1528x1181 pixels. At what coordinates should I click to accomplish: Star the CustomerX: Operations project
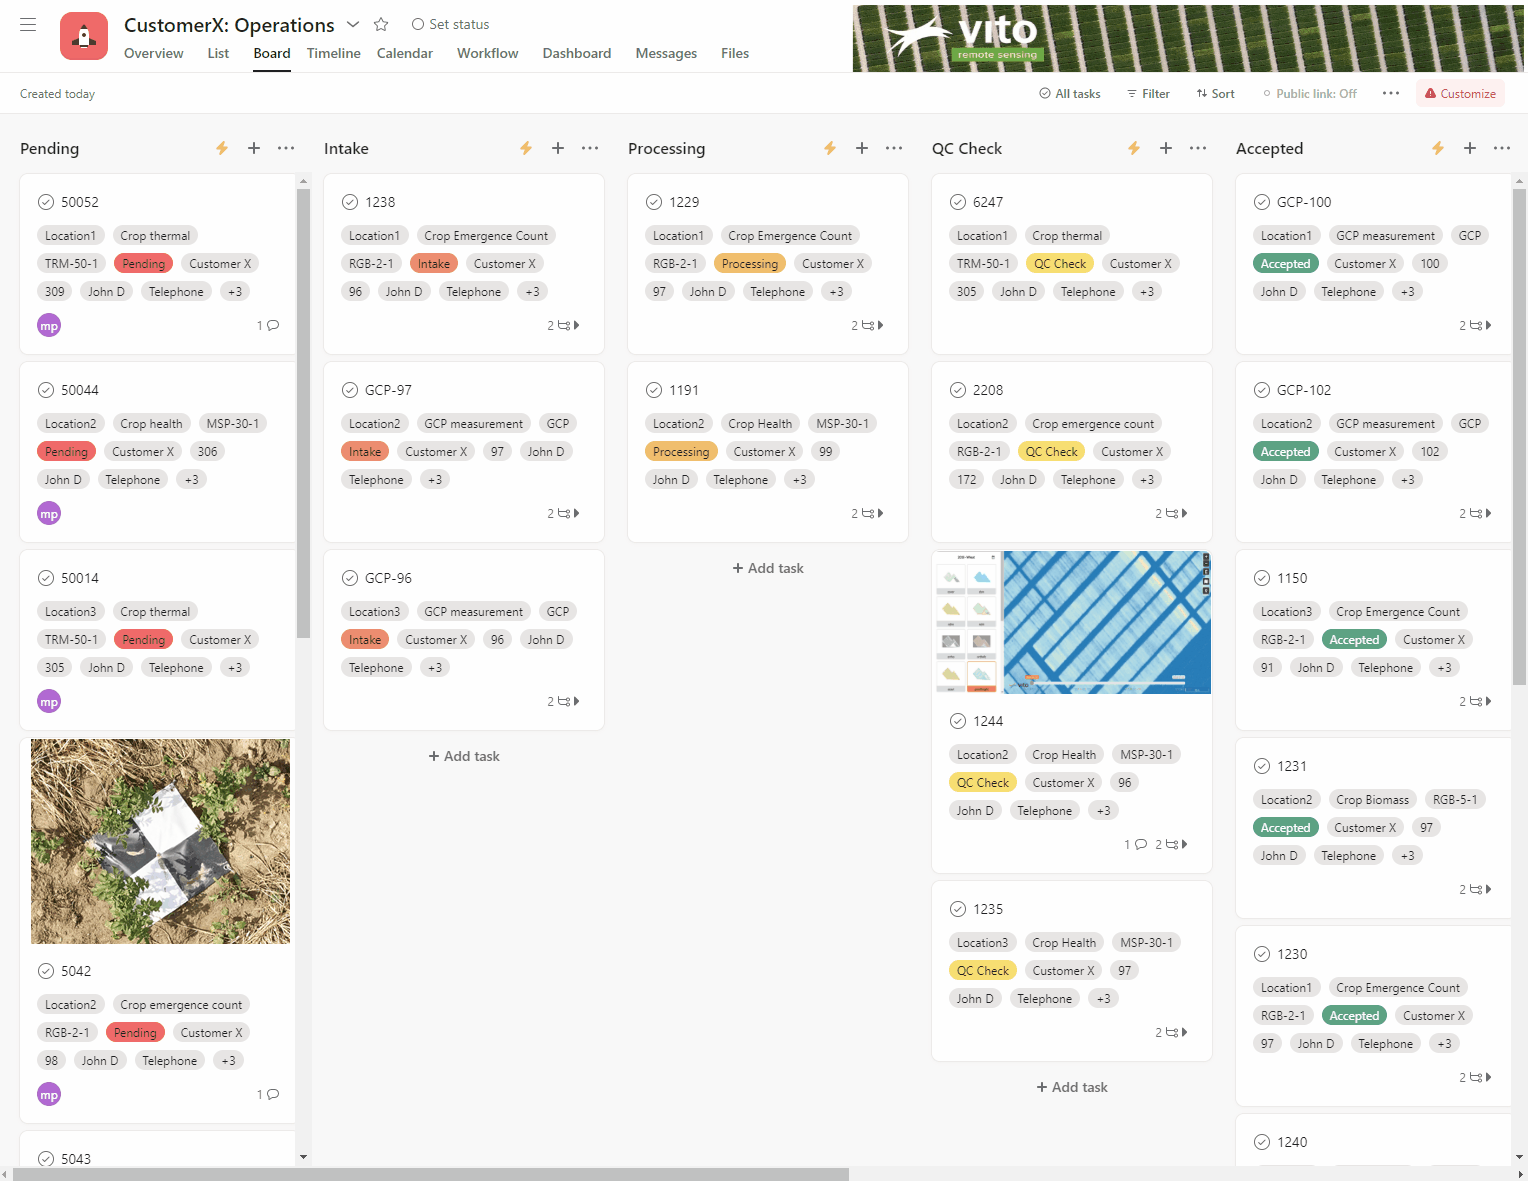click(381, 24)
